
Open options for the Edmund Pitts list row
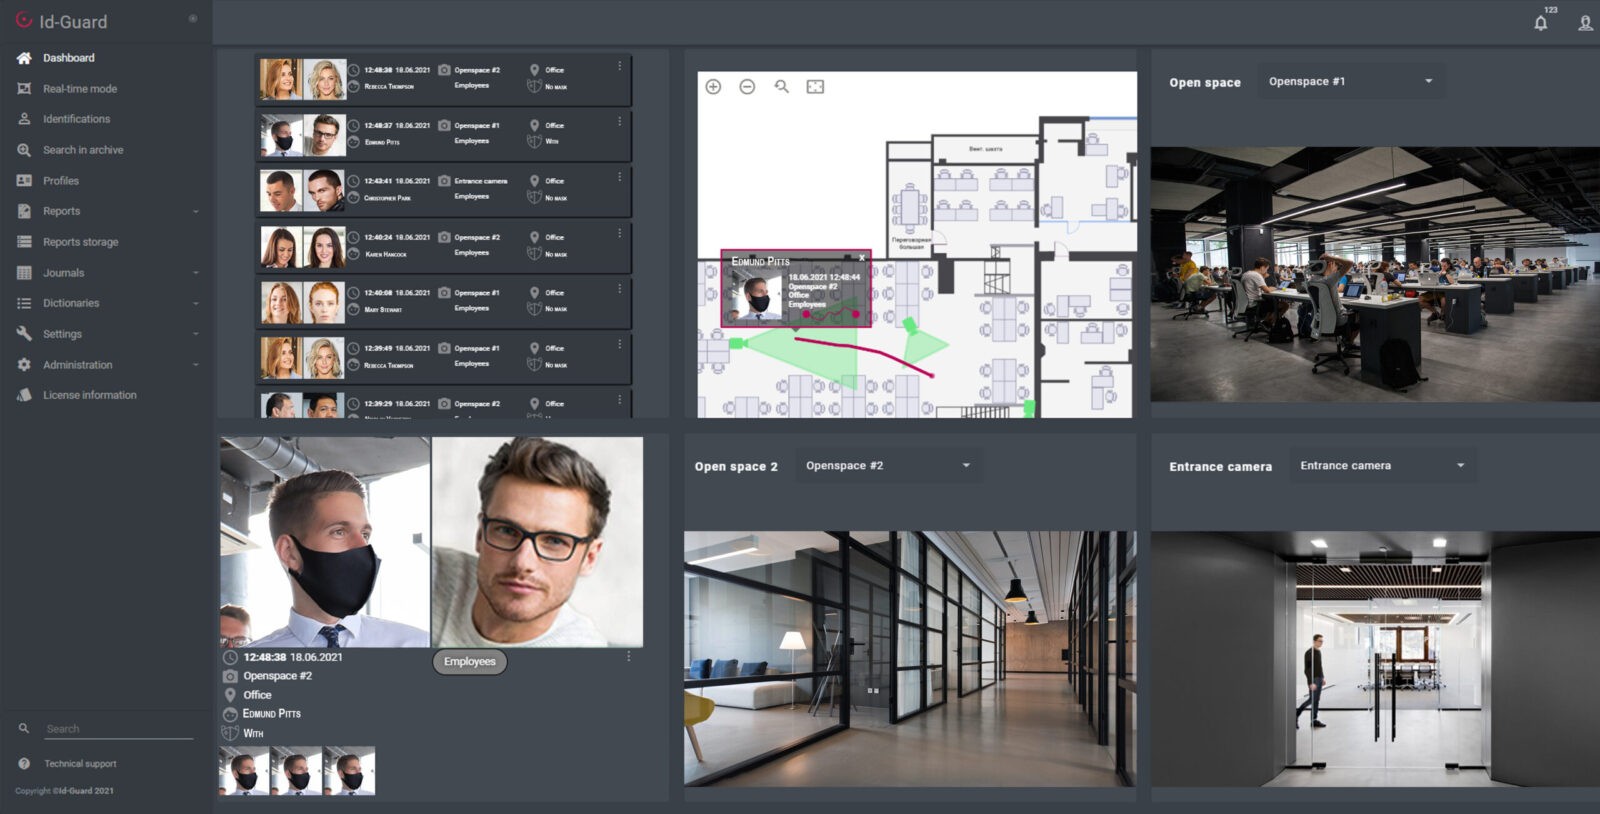pyautogui.click(x=619, y=121)
